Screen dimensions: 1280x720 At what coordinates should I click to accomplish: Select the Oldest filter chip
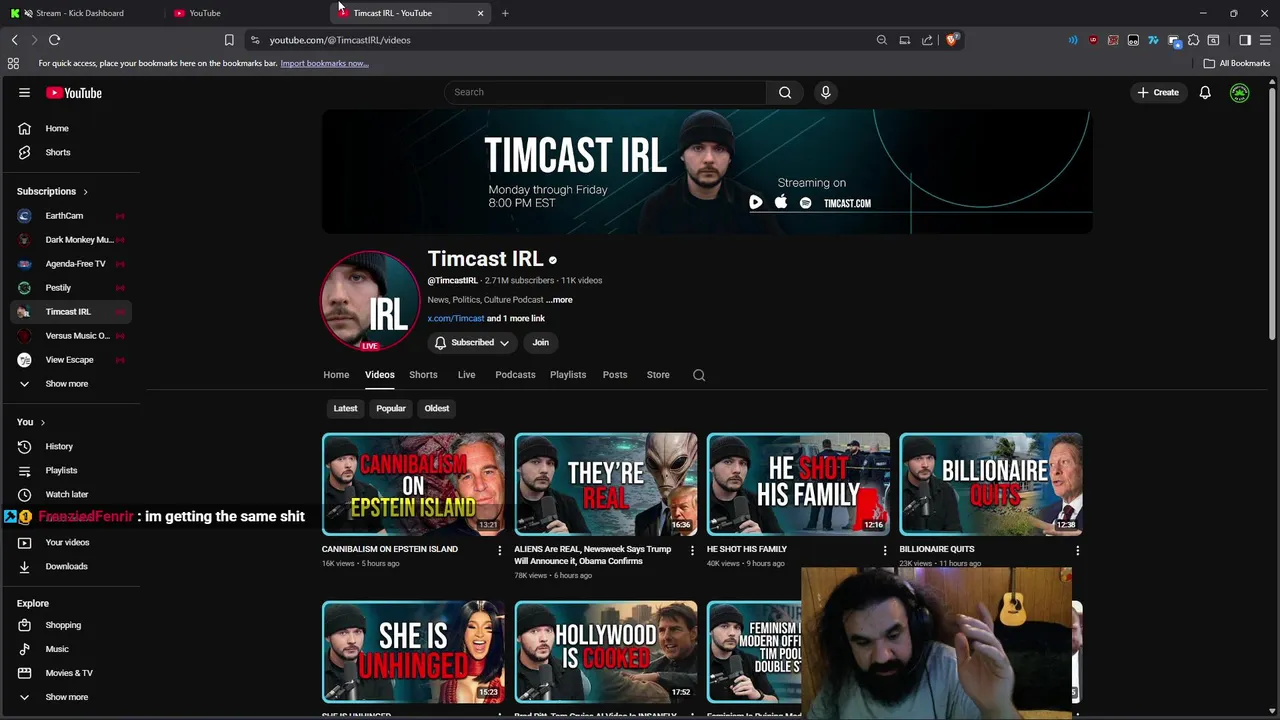tap(437, 408)
